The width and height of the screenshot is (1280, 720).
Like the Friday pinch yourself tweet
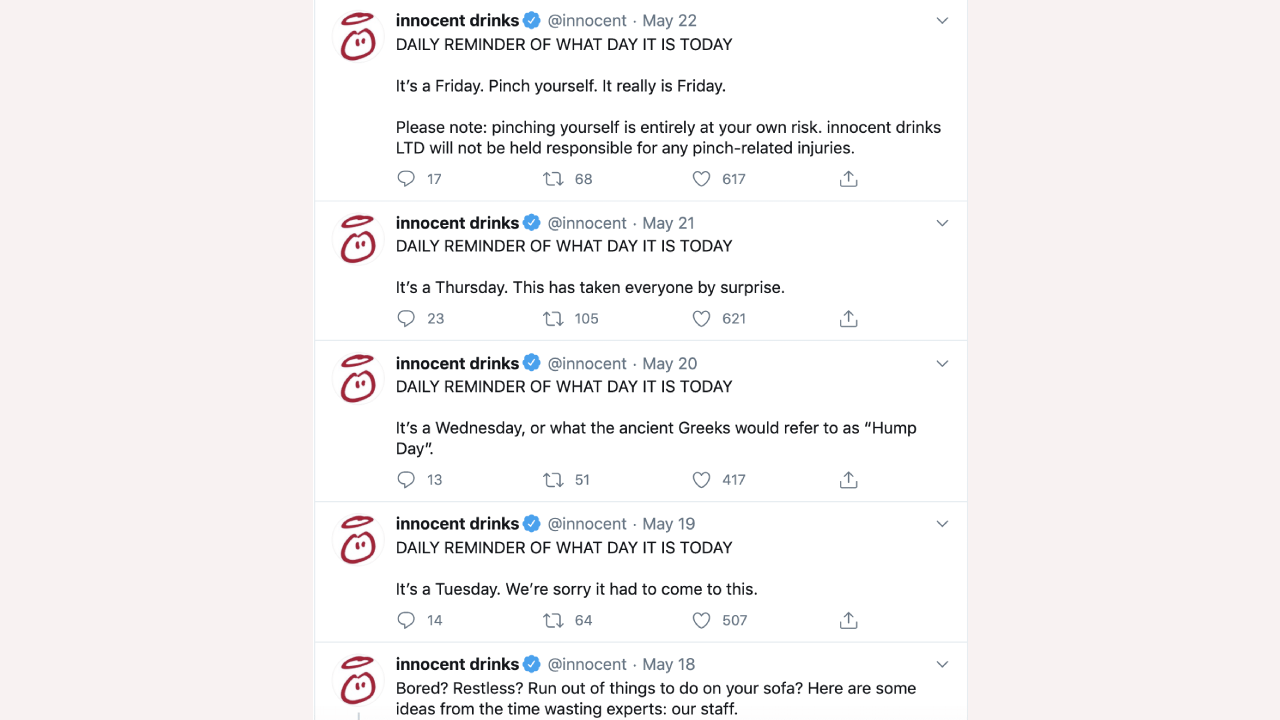point(702,179)
